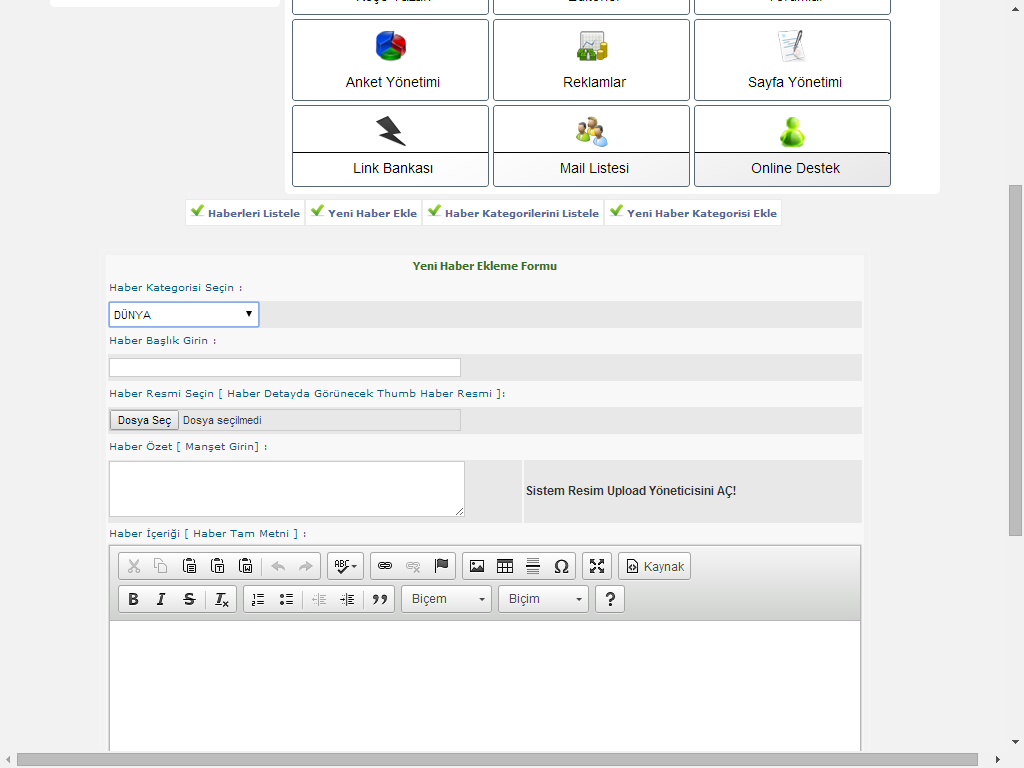Screen dimensions: 1024x768
Task: Open the Biçim format dropdown
Action: (543, 600)
